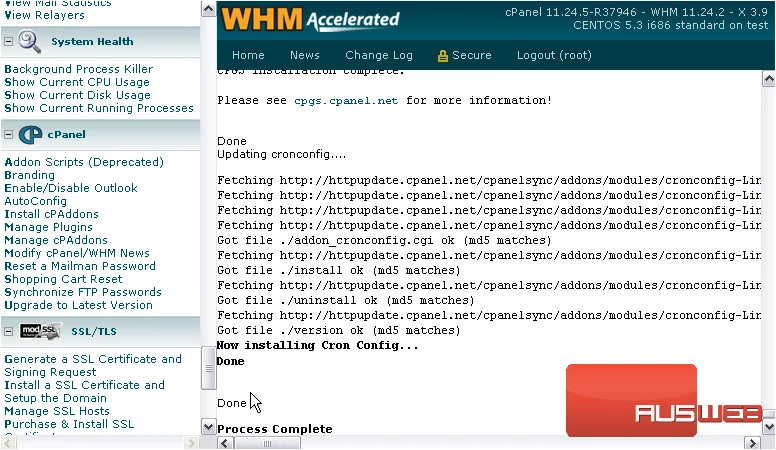Open View Relayers
Screen dimensions: 776x450
pos(45,15)
